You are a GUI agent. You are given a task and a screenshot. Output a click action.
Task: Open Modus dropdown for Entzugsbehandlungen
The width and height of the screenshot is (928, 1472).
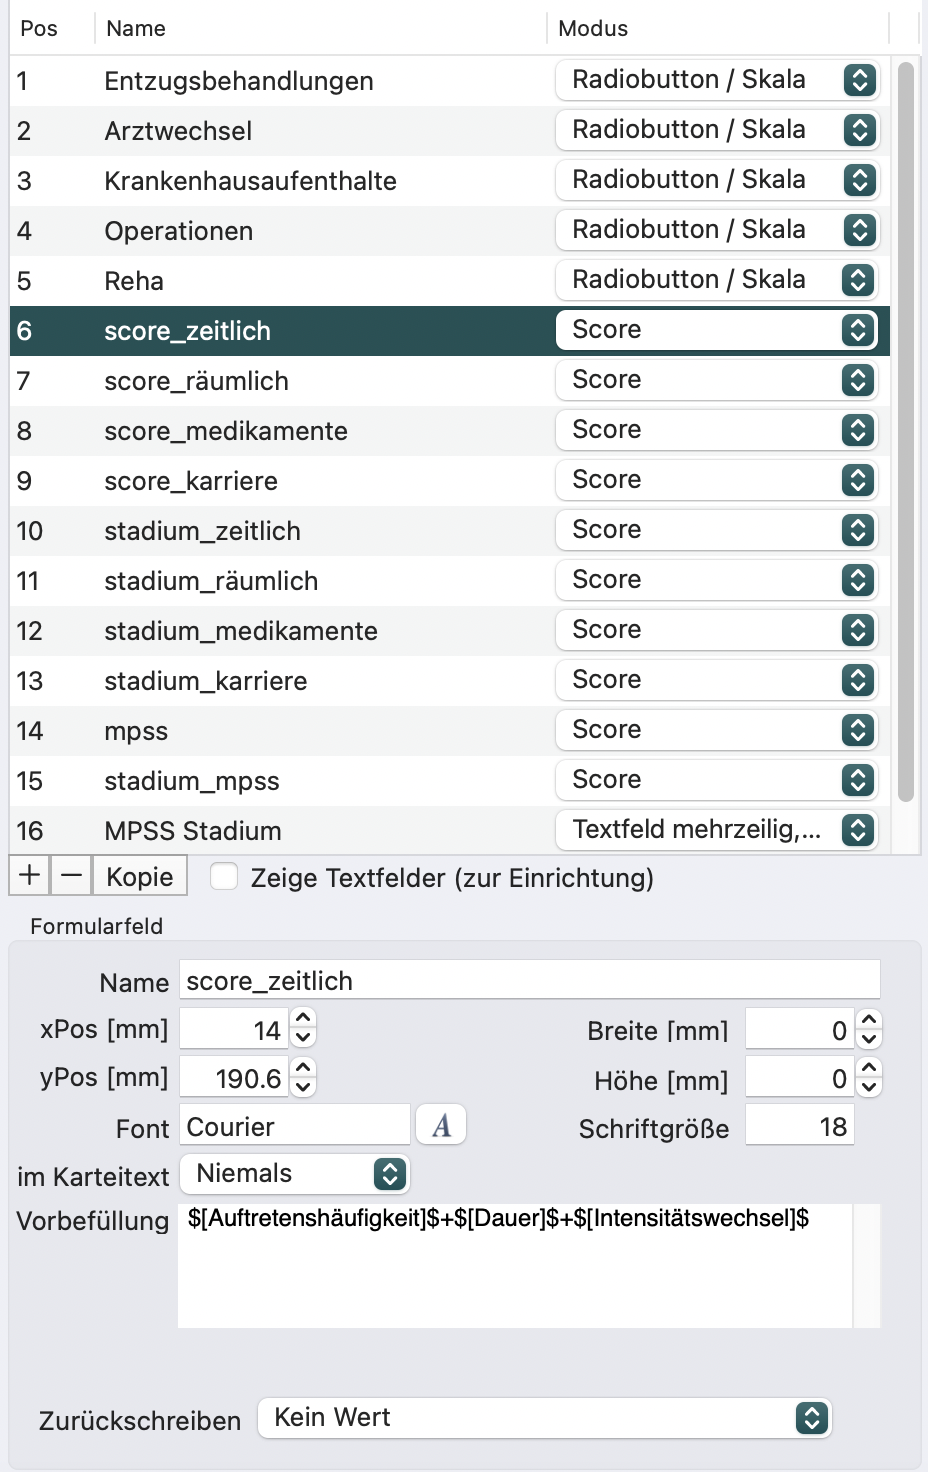click(717, 80)
